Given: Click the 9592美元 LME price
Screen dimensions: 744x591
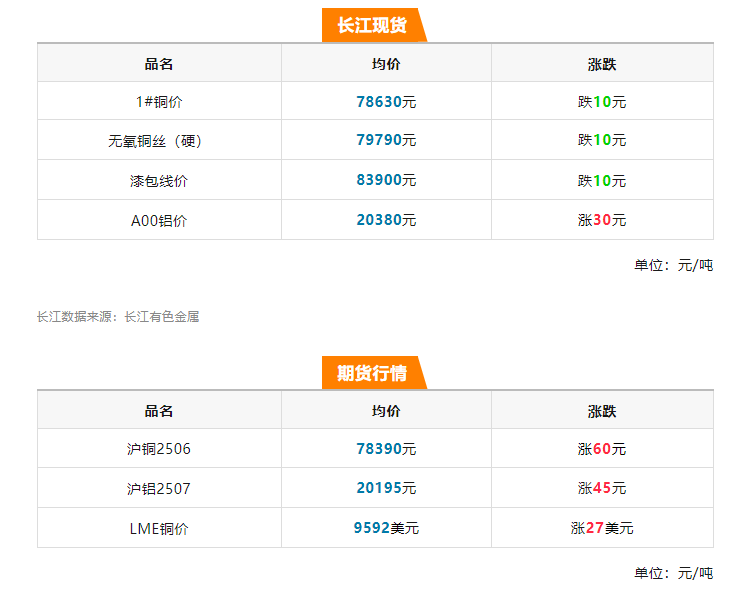Looking at the screenshot, I should [x=386, y=528].
